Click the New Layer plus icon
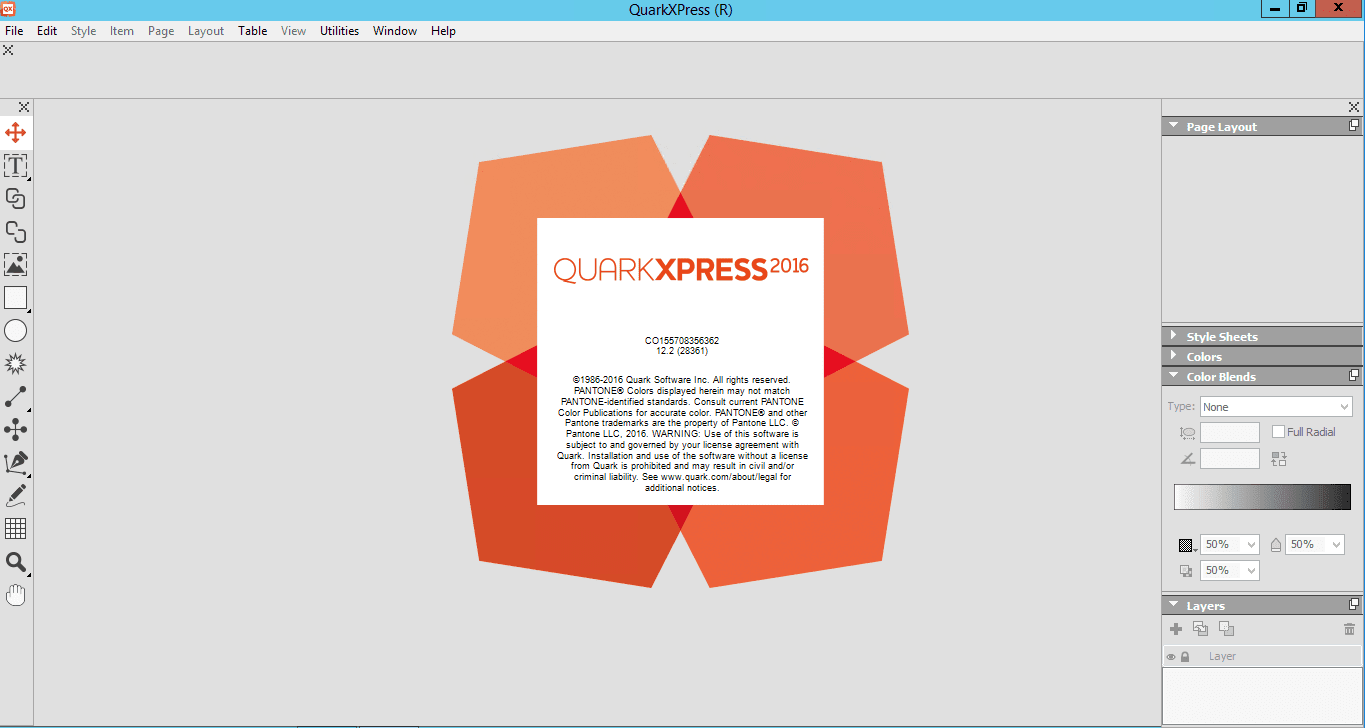The width and height of the screenshot is (1365, 728). click(x=1176, y=629)
